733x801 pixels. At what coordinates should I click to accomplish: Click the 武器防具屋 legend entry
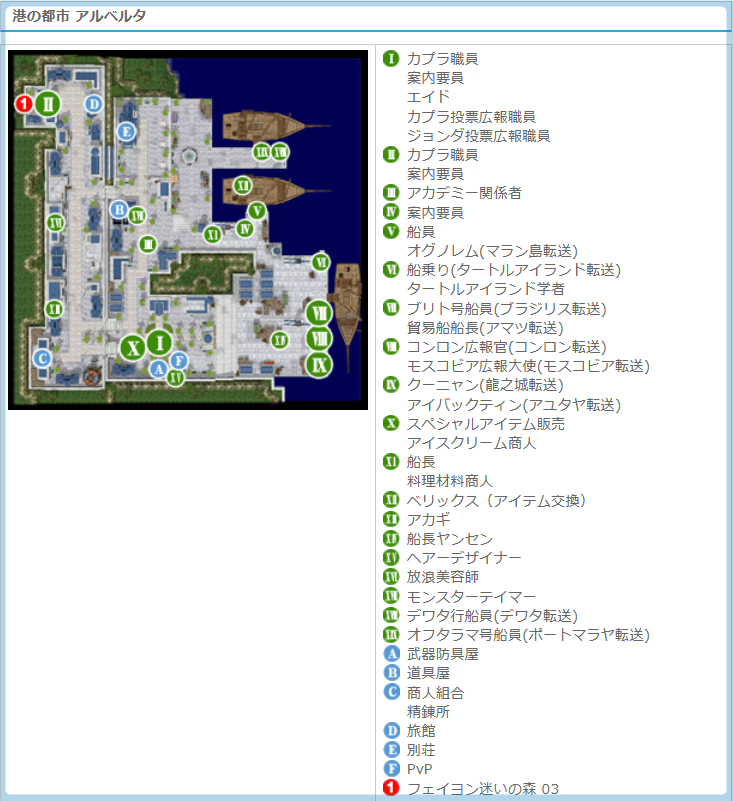442,654
